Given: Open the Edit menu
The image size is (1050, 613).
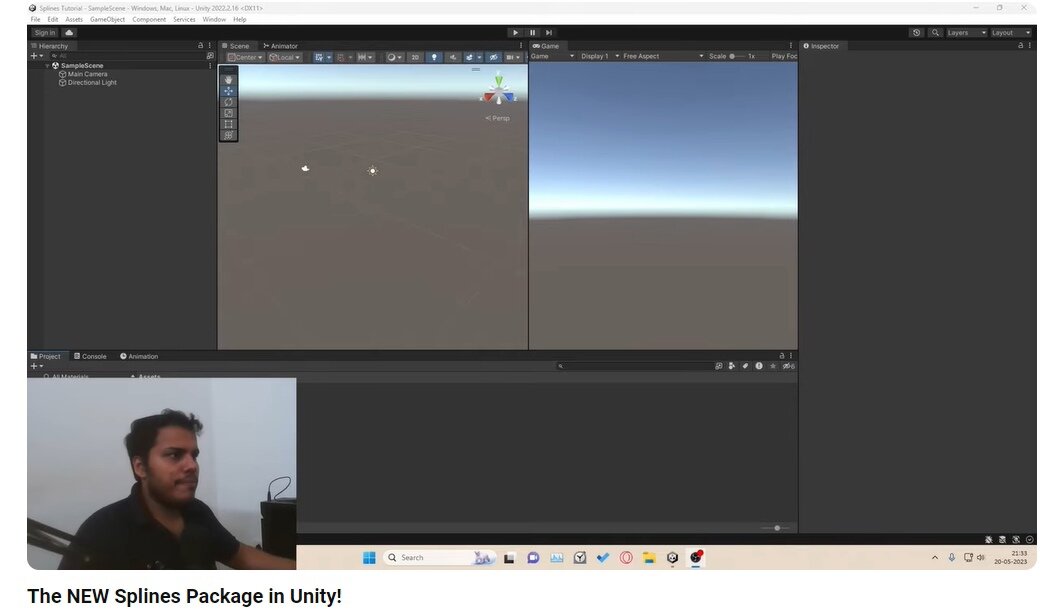Looking at the screenshot, I should [53, 19].
